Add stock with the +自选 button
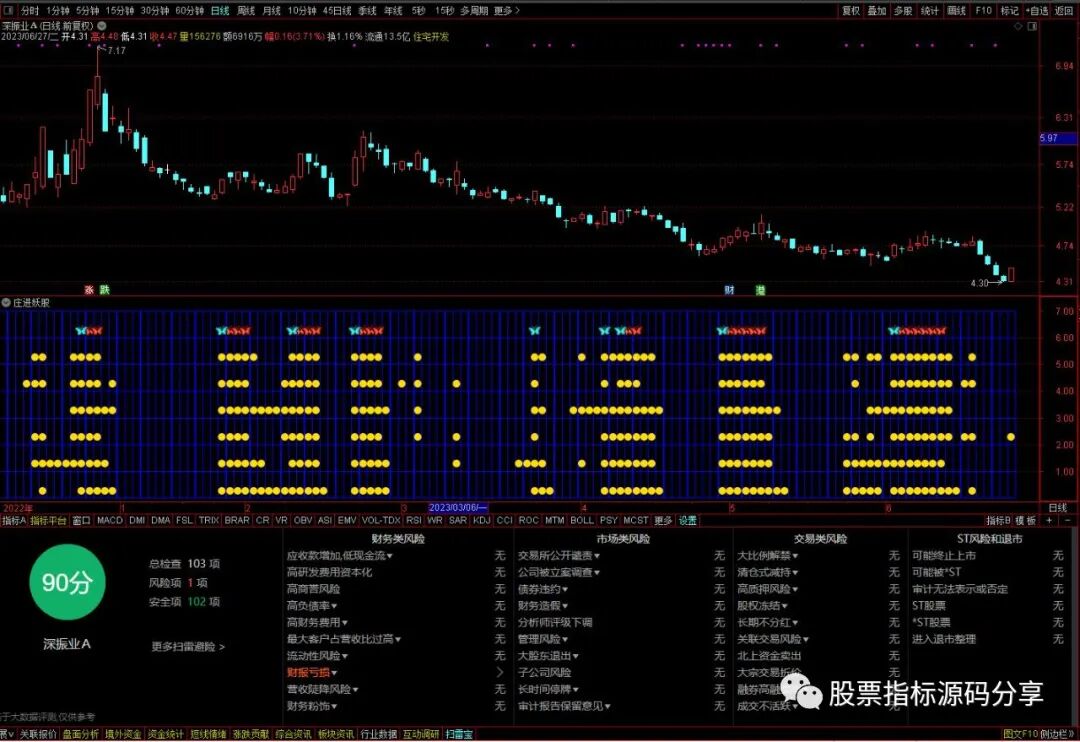Viewport: 1080px width, 742px height. pos(1037,10)
